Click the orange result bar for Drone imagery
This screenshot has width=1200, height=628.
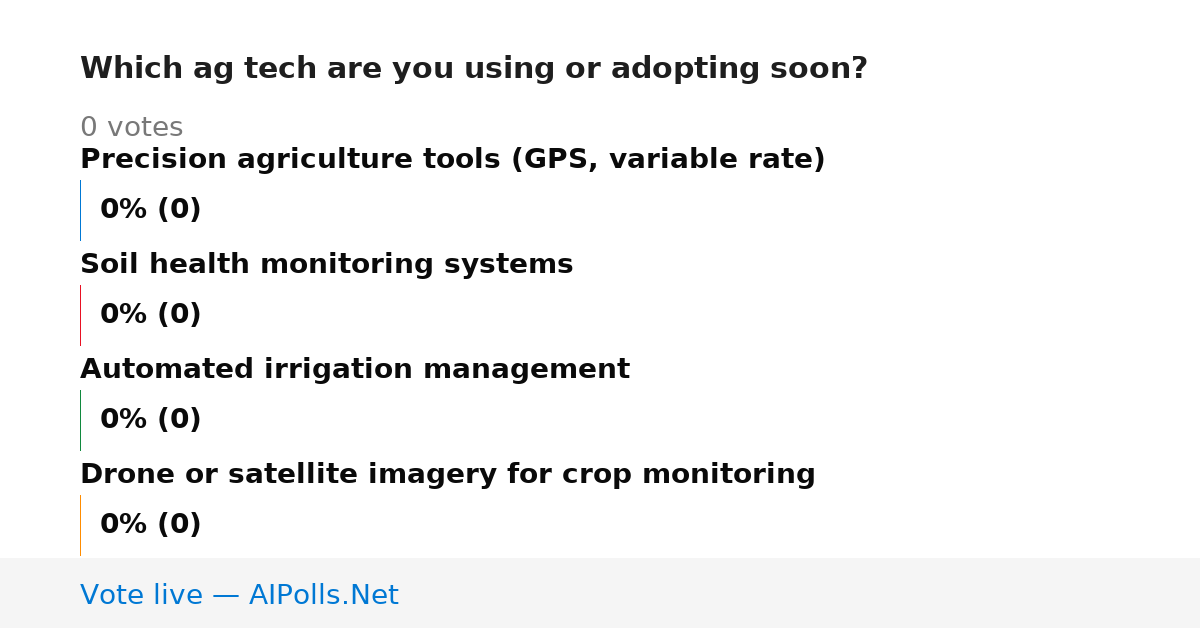coord(80,525)
